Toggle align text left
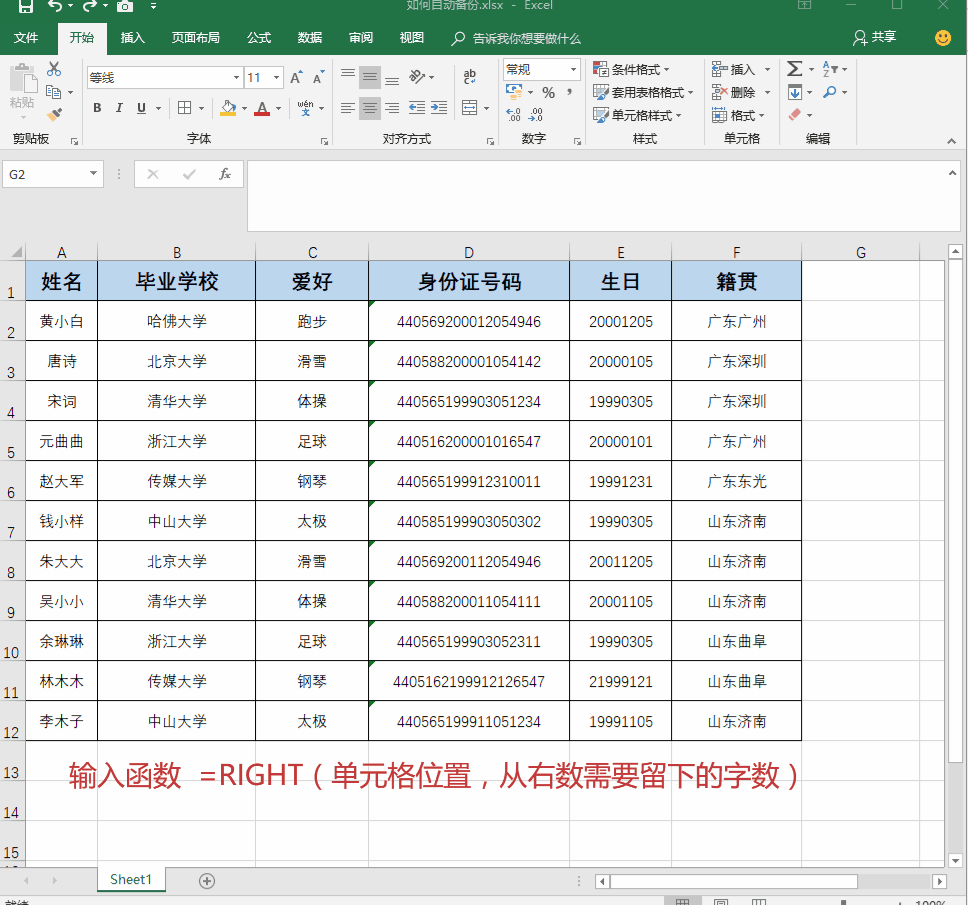The width and height of the screenshot is (968, 905). [x=348, y=108]
